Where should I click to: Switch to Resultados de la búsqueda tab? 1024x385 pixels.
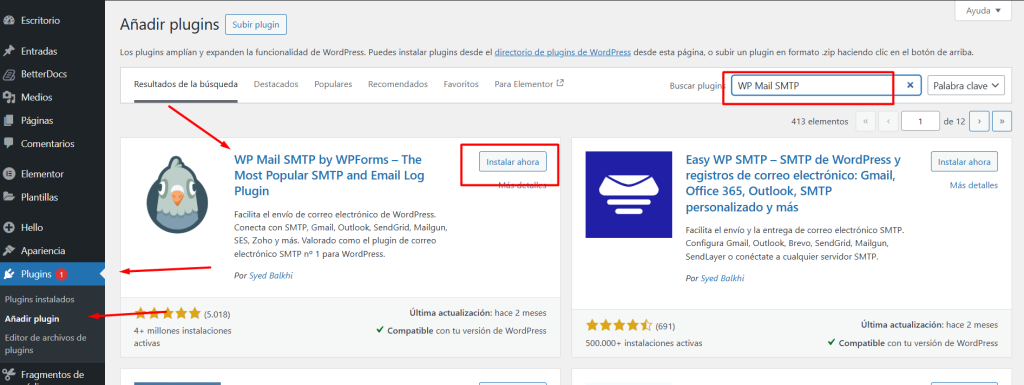pos(185,84)
